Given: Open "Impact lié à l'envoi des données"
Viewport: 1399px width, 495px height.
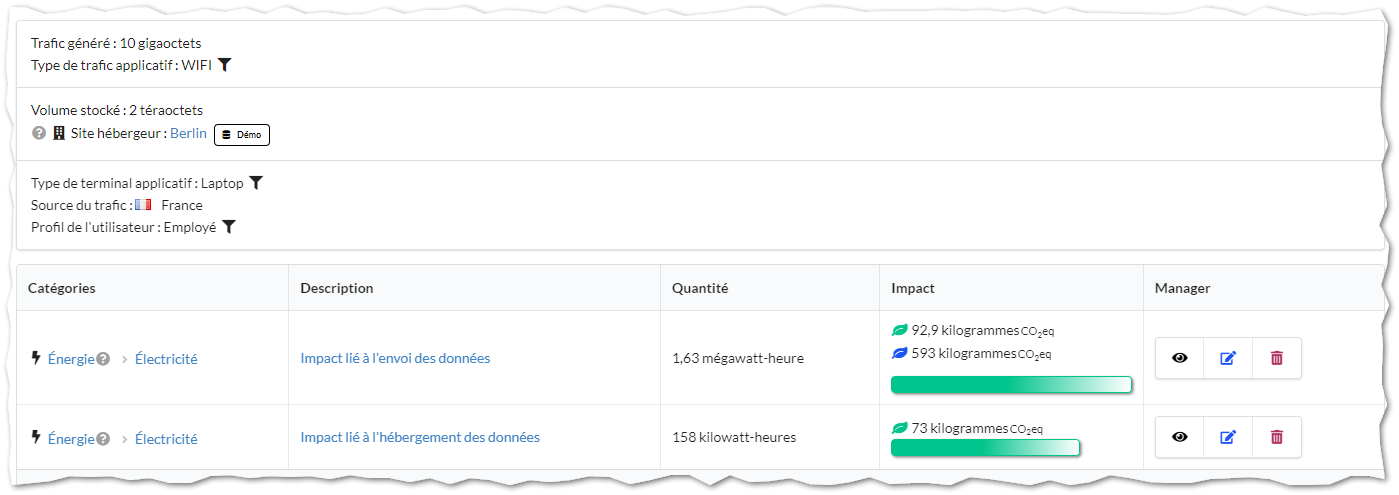Looking at the screenshot, I should 395,358.
